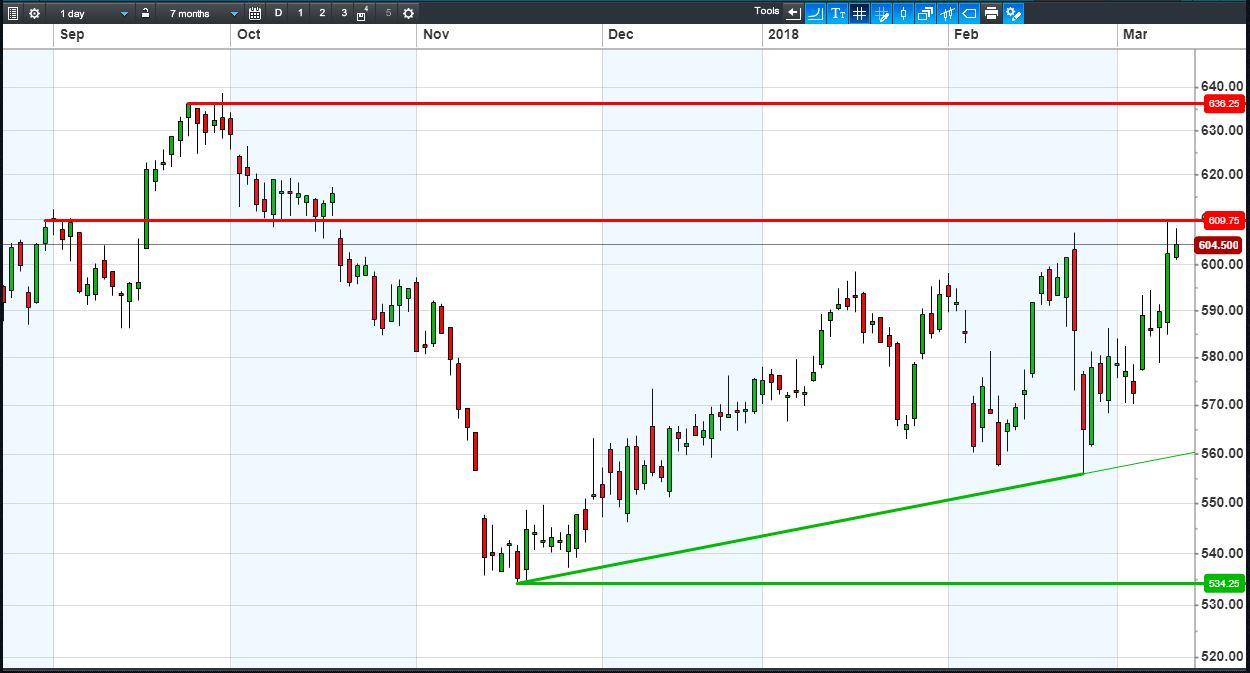Print the chart
The height and width of the screenshot is (673, 1250).
991,13
